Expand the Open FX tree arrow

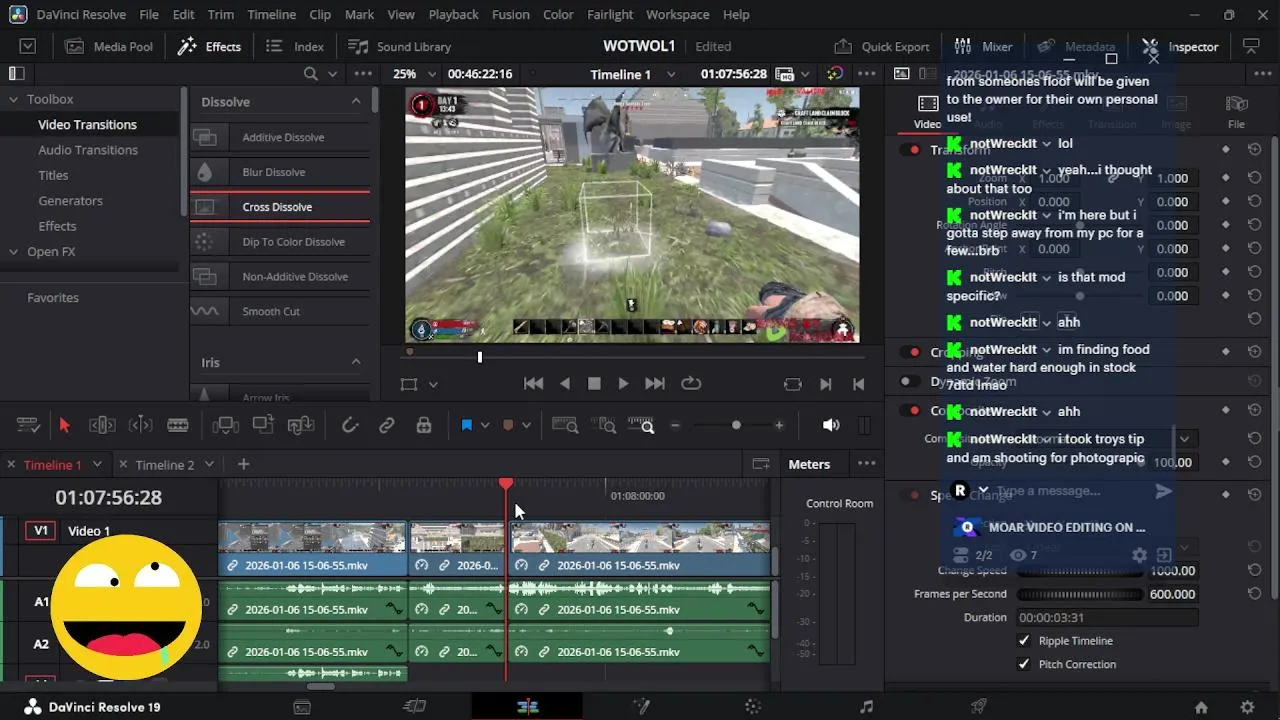(14, 252)
